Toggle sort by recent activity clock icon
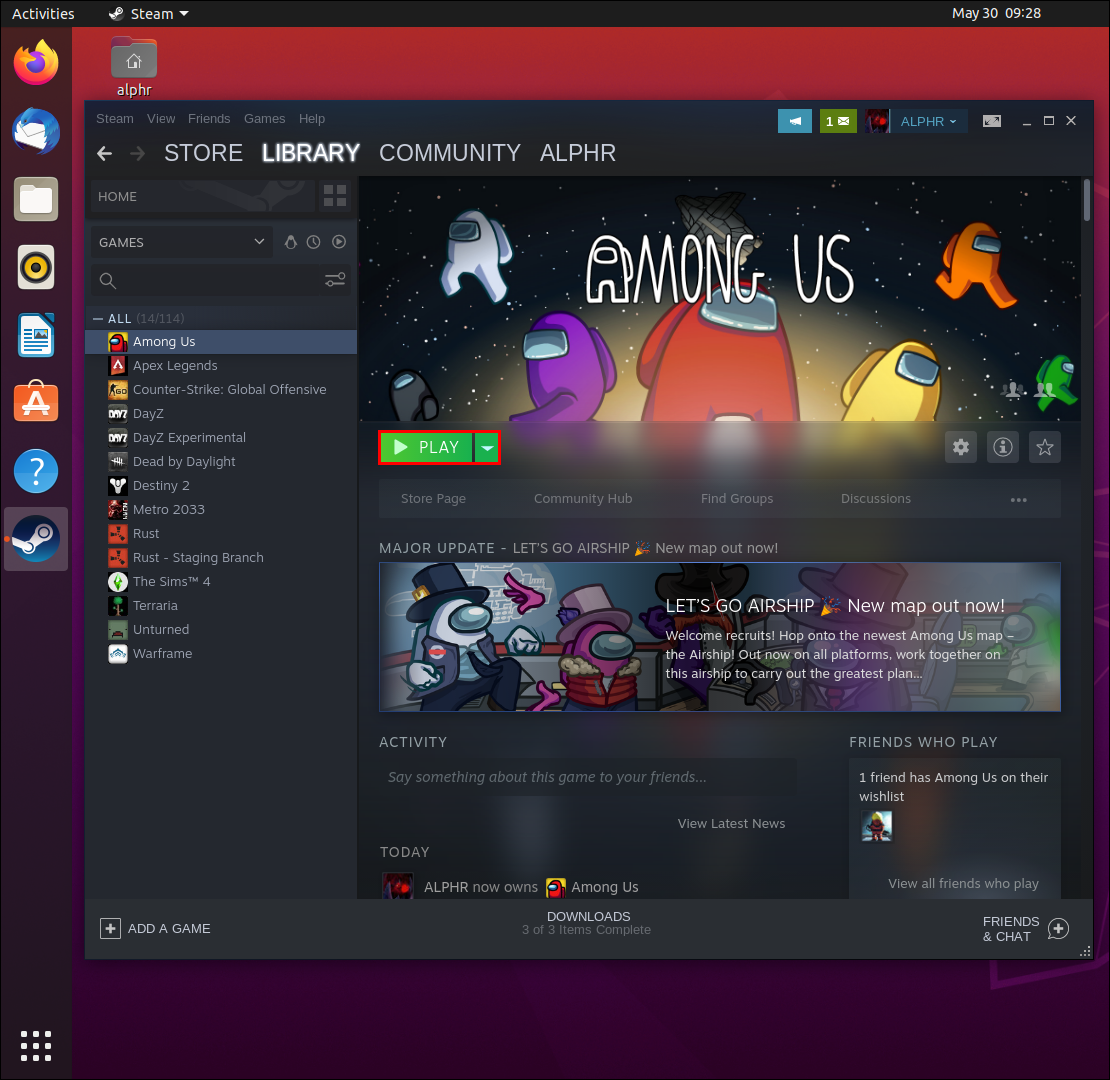 [314, 242]
